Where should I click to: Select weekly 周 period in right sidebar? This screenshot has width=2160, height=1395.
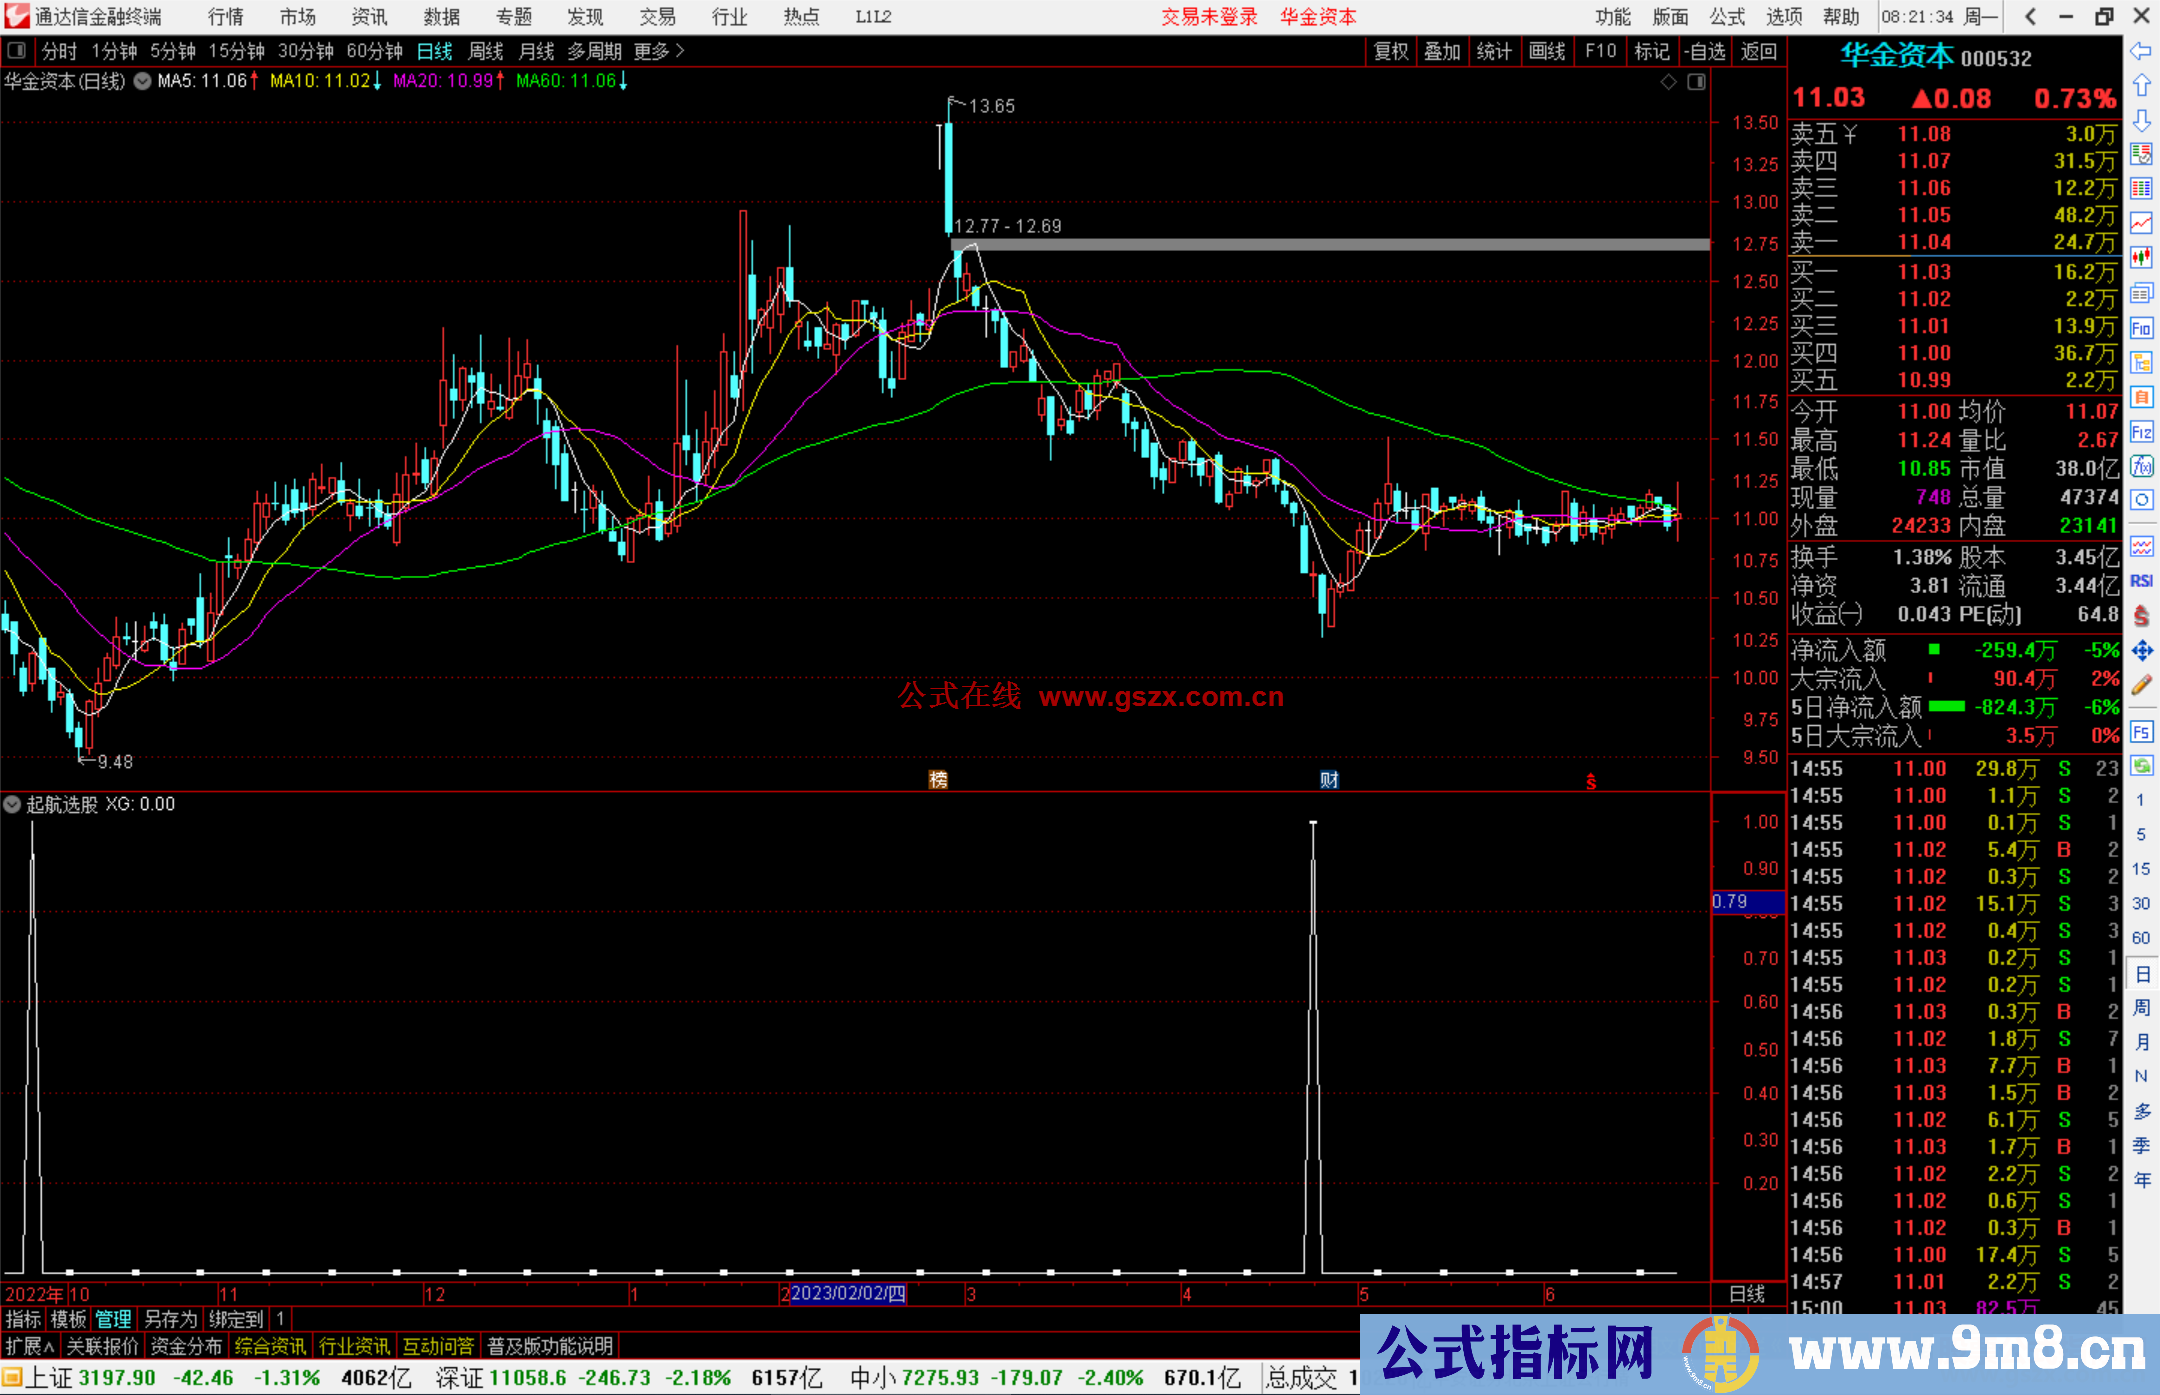2141,1007
